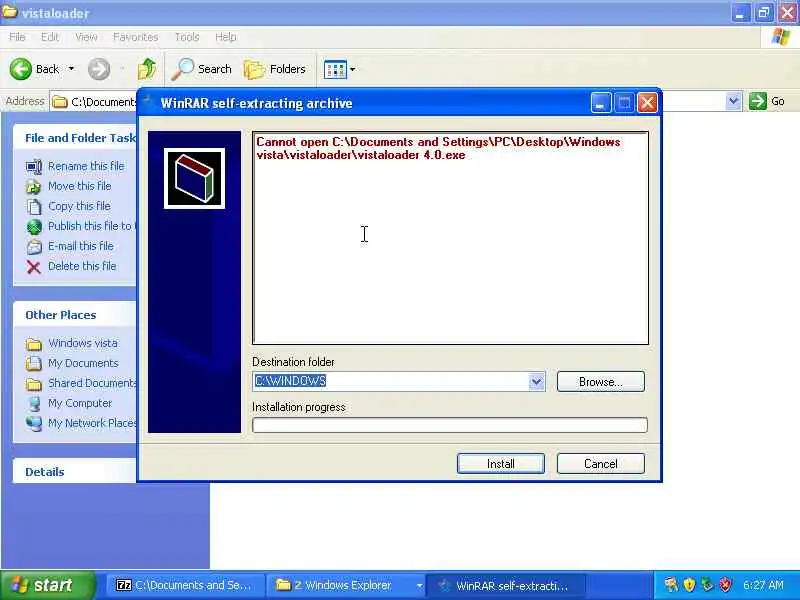Viewport: 800px width, 600px height.
Task: Click the first system tray icon
Action: coord(671,585)
